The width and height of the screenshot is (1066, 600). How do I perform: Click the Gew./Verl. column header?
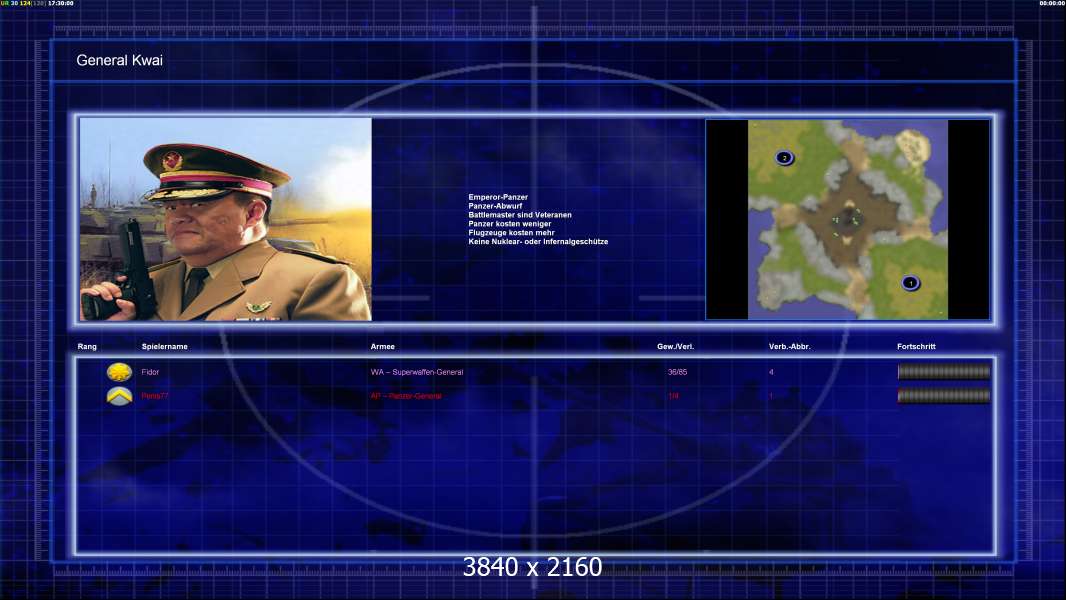pyautogui.click(x=676, y=347)
